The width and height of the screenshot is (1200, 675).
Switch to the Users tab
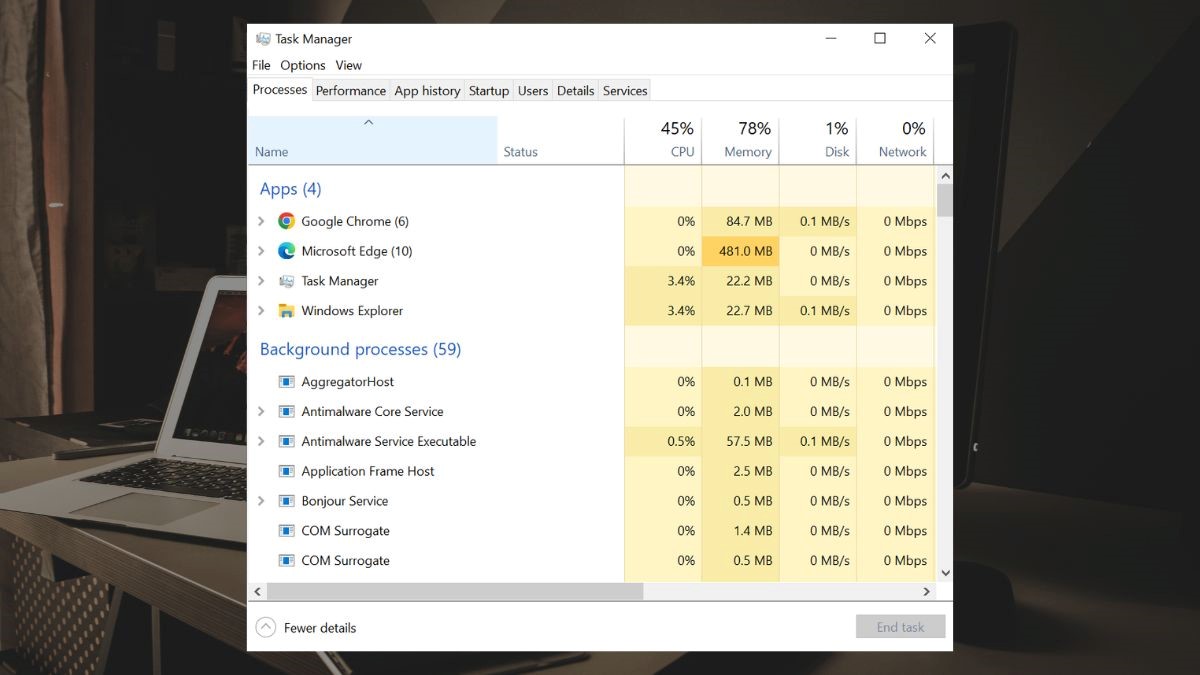click(x=533, y=91)
